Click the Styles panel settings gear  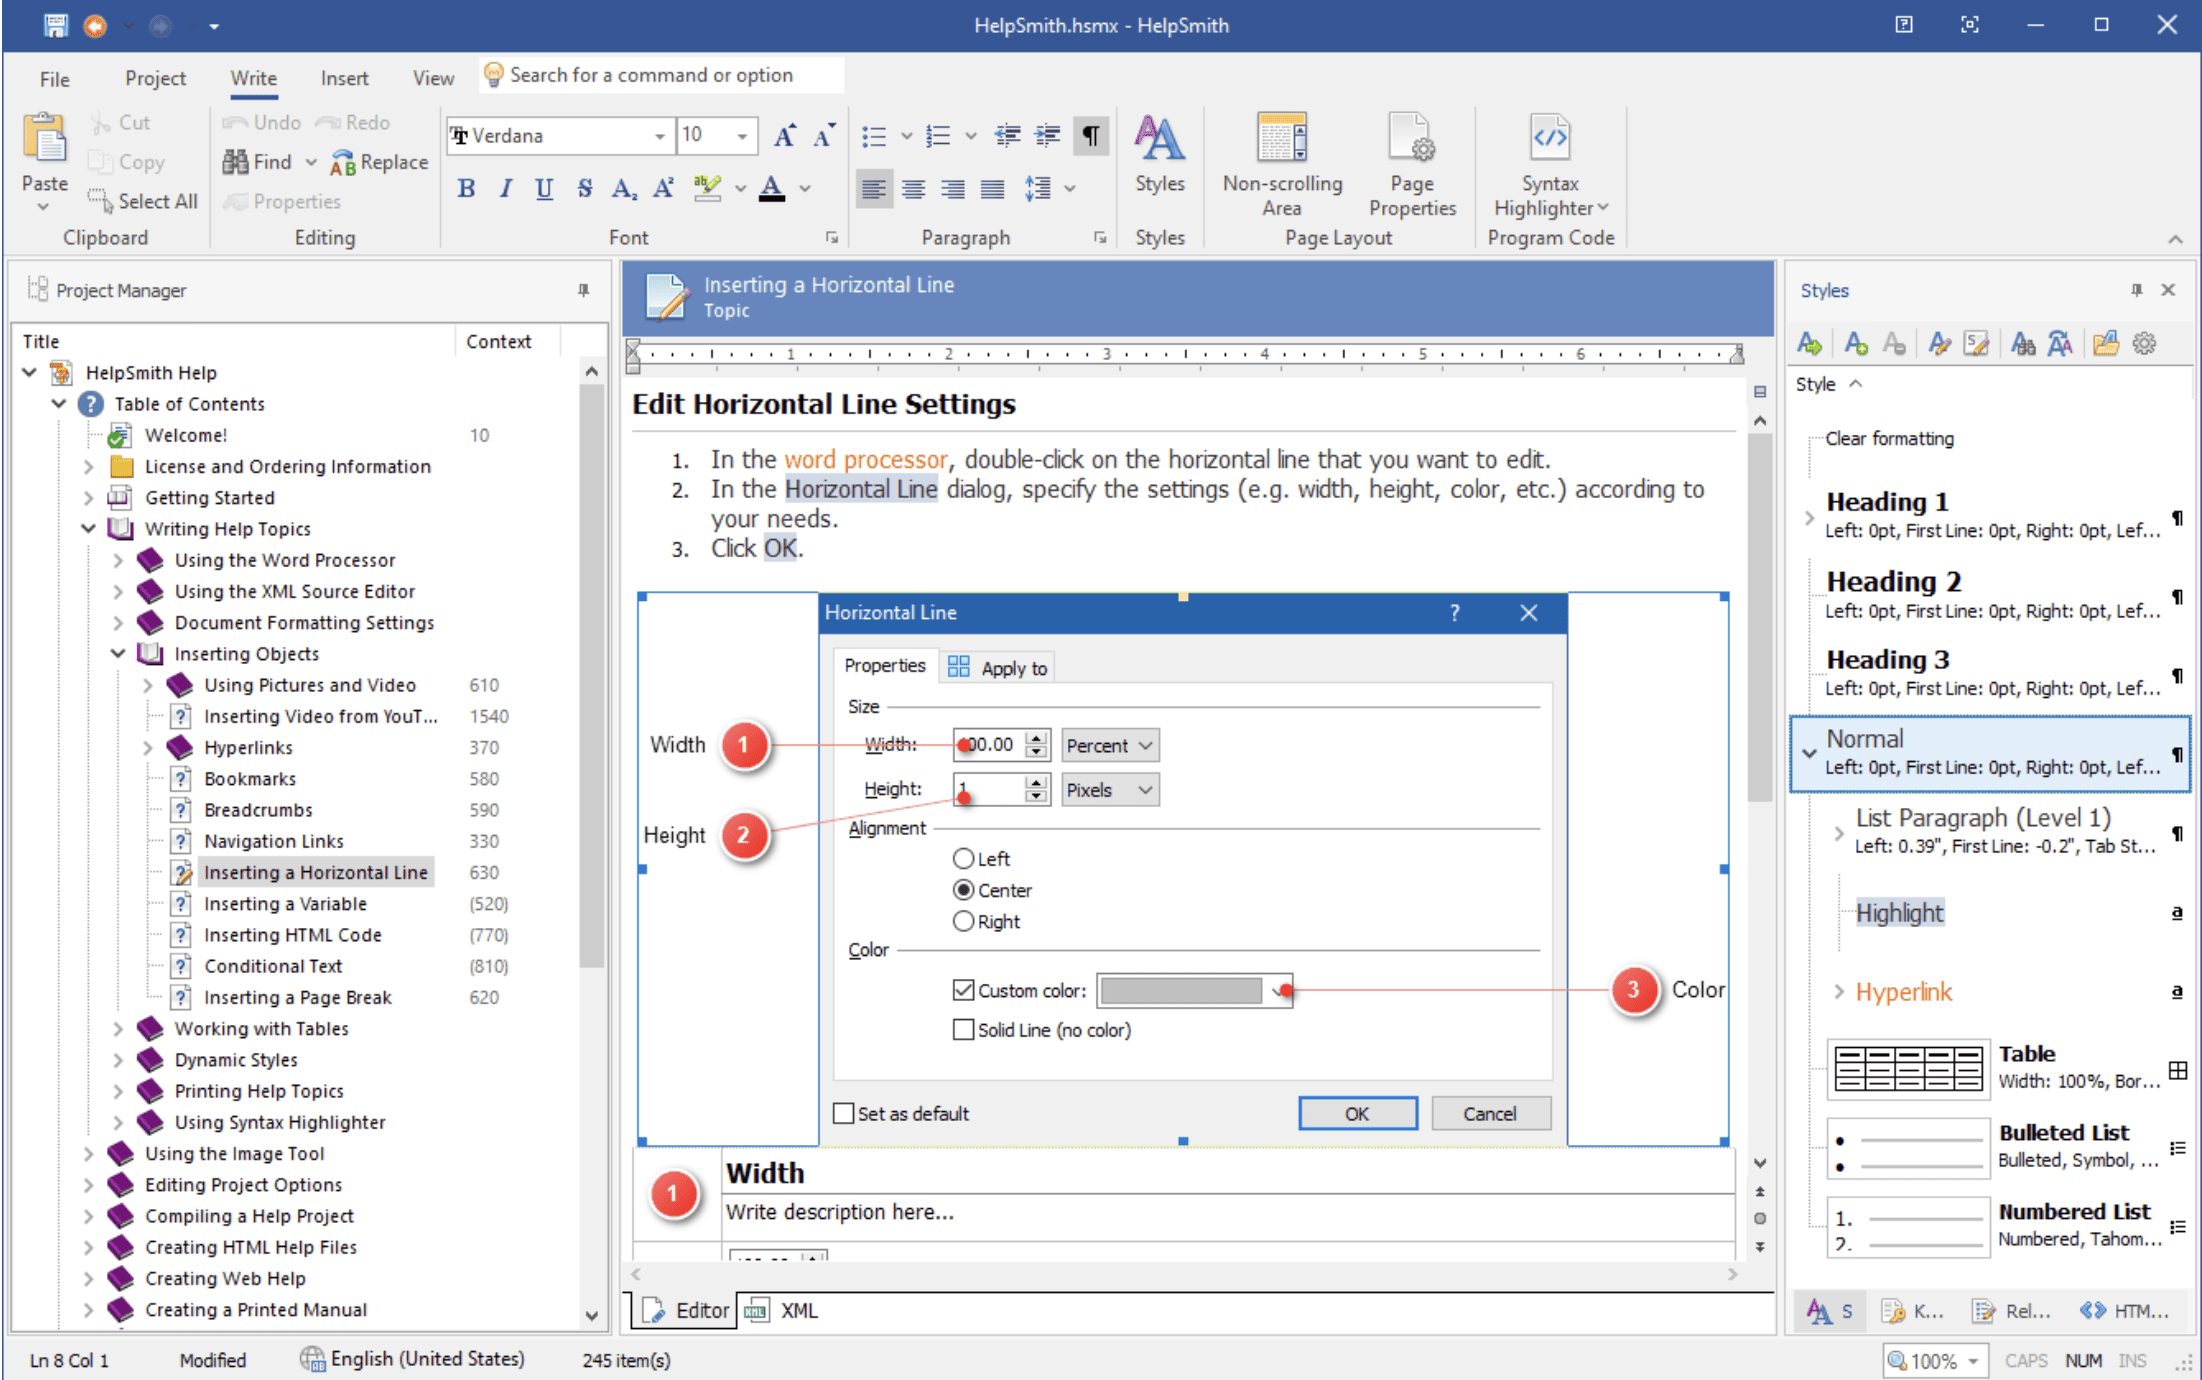coord(2144,344)
